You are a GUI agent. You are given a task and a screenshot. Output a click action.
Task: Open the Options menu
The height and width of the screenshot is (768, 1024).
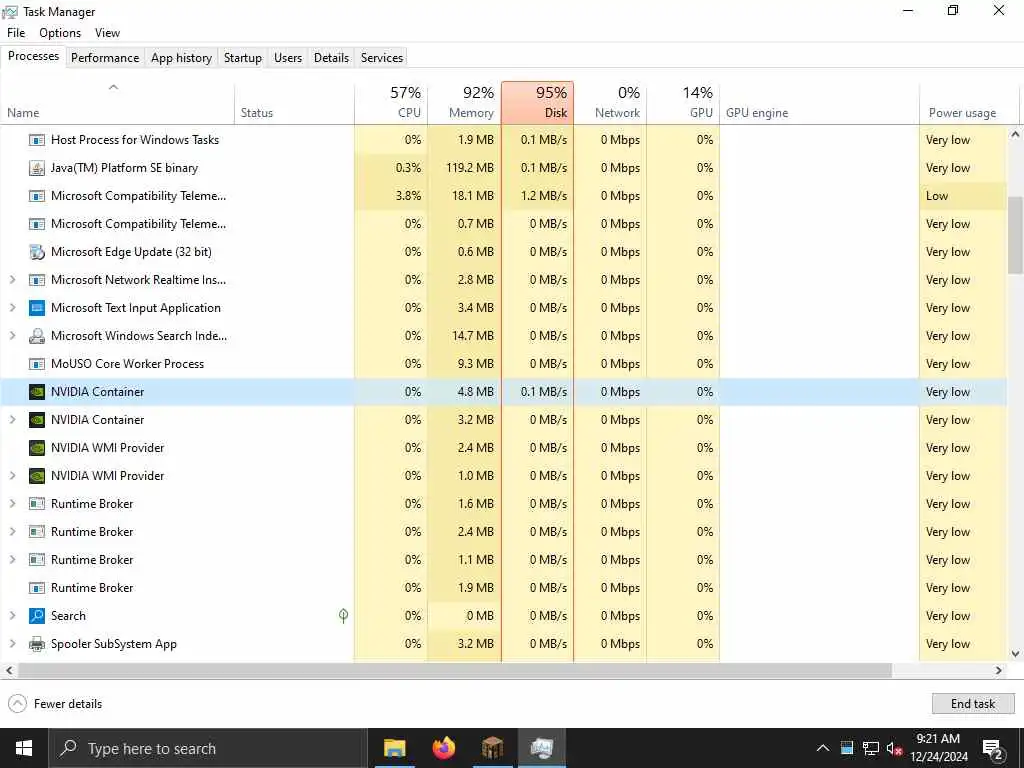coord(60,33)
